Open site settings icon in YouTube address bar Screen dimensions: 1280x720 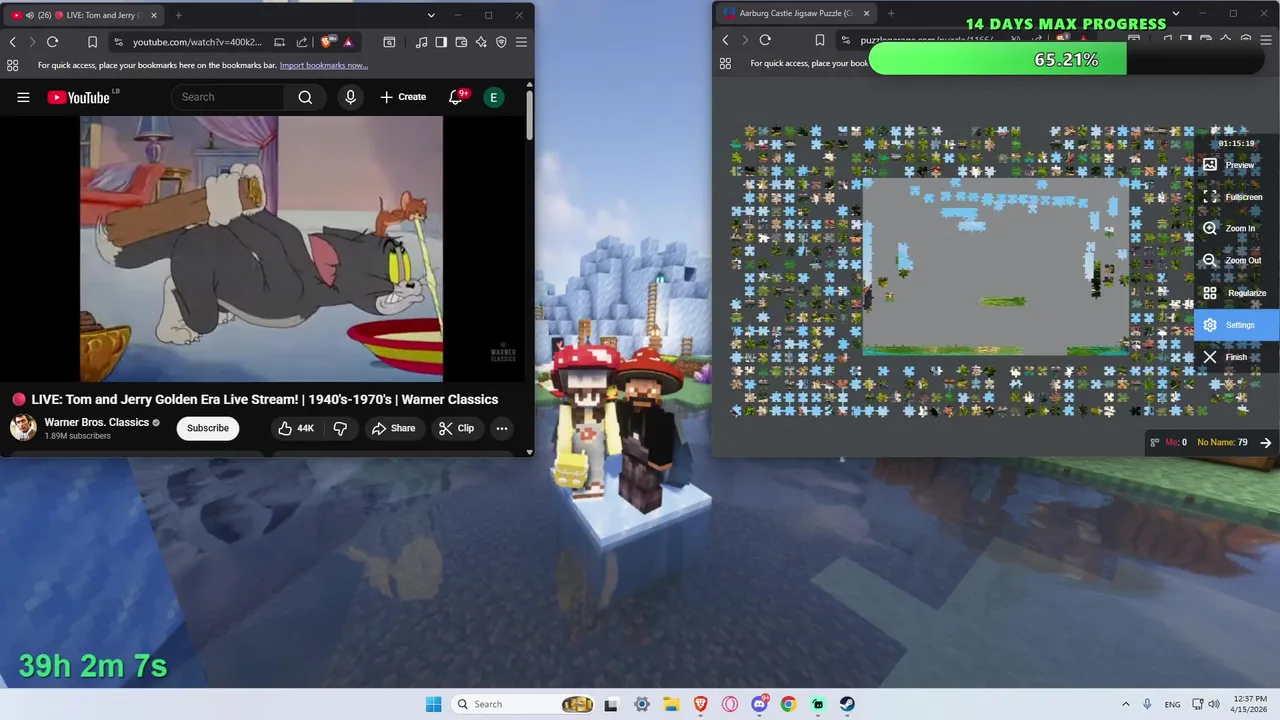click(x=118, y=42)
